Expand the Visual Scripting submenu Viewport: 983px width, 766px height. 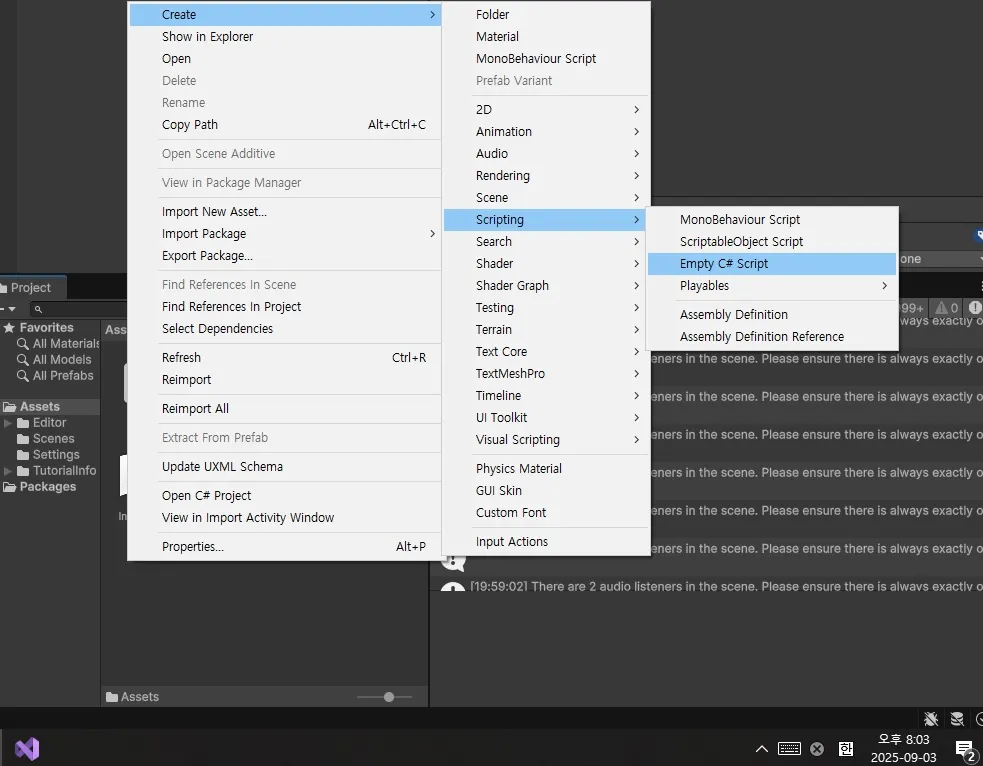click(546, 439)
